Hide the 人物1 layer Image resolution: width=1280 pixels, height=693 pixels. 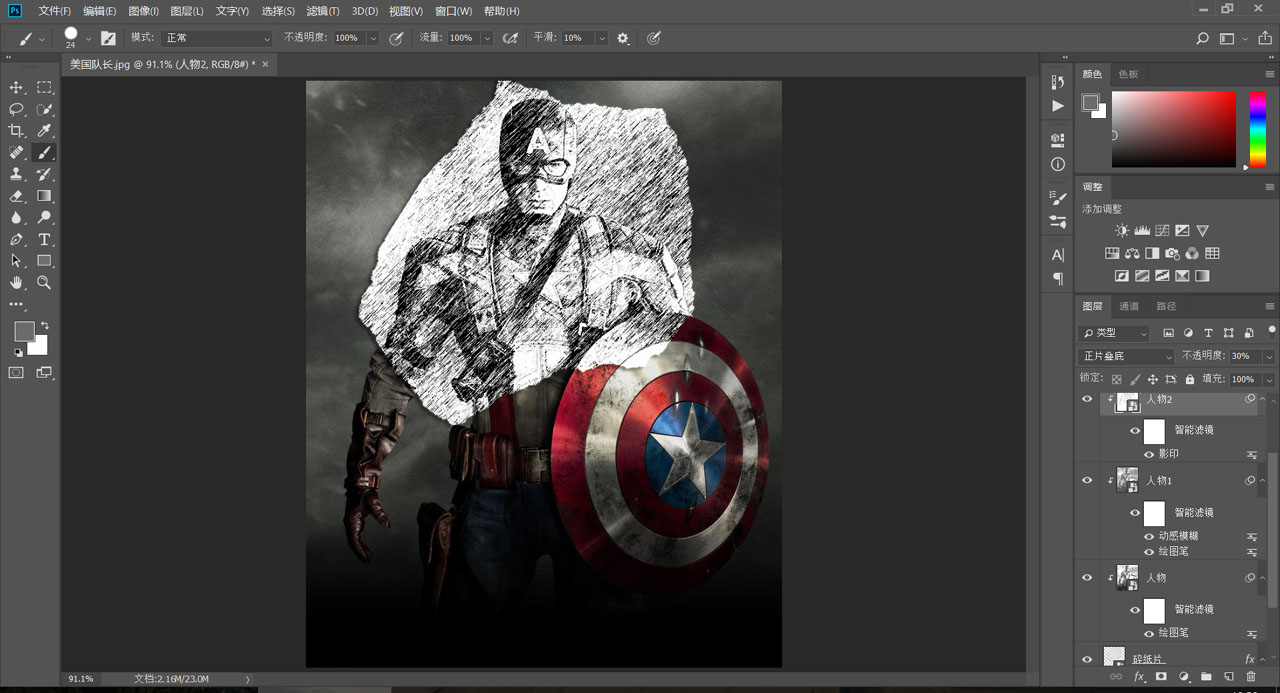(x=1087, y=481)
